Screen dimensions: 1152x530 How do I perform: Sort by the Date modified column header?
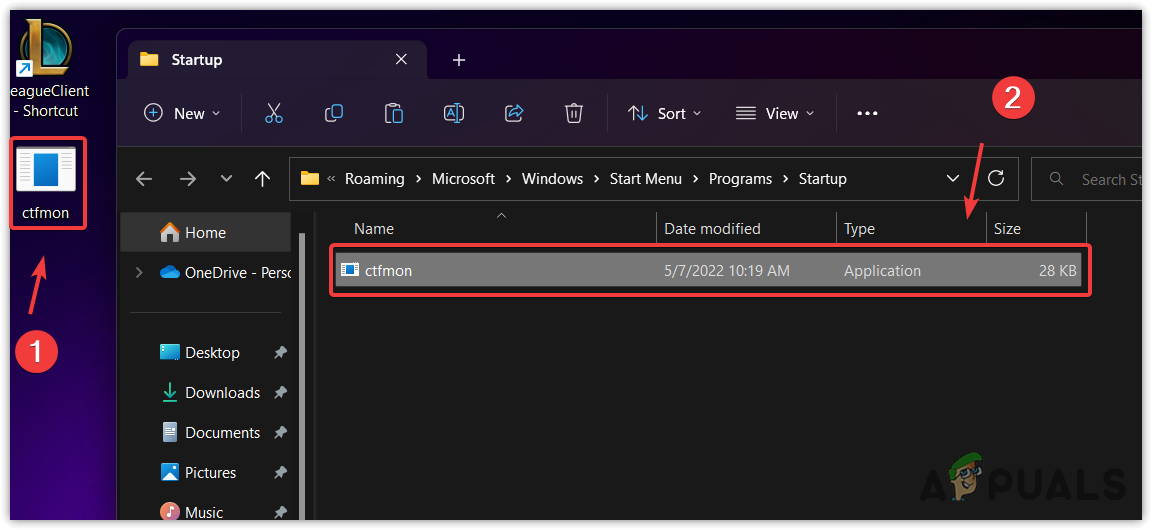746,229
